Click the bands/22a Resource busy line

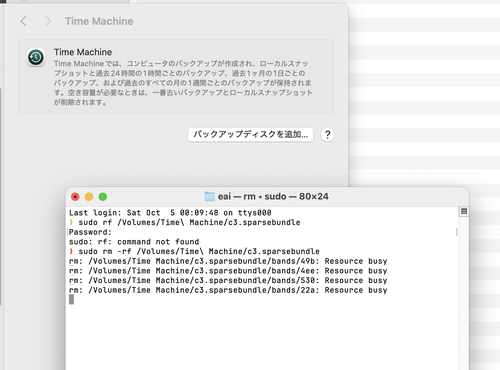click(228, 290)
